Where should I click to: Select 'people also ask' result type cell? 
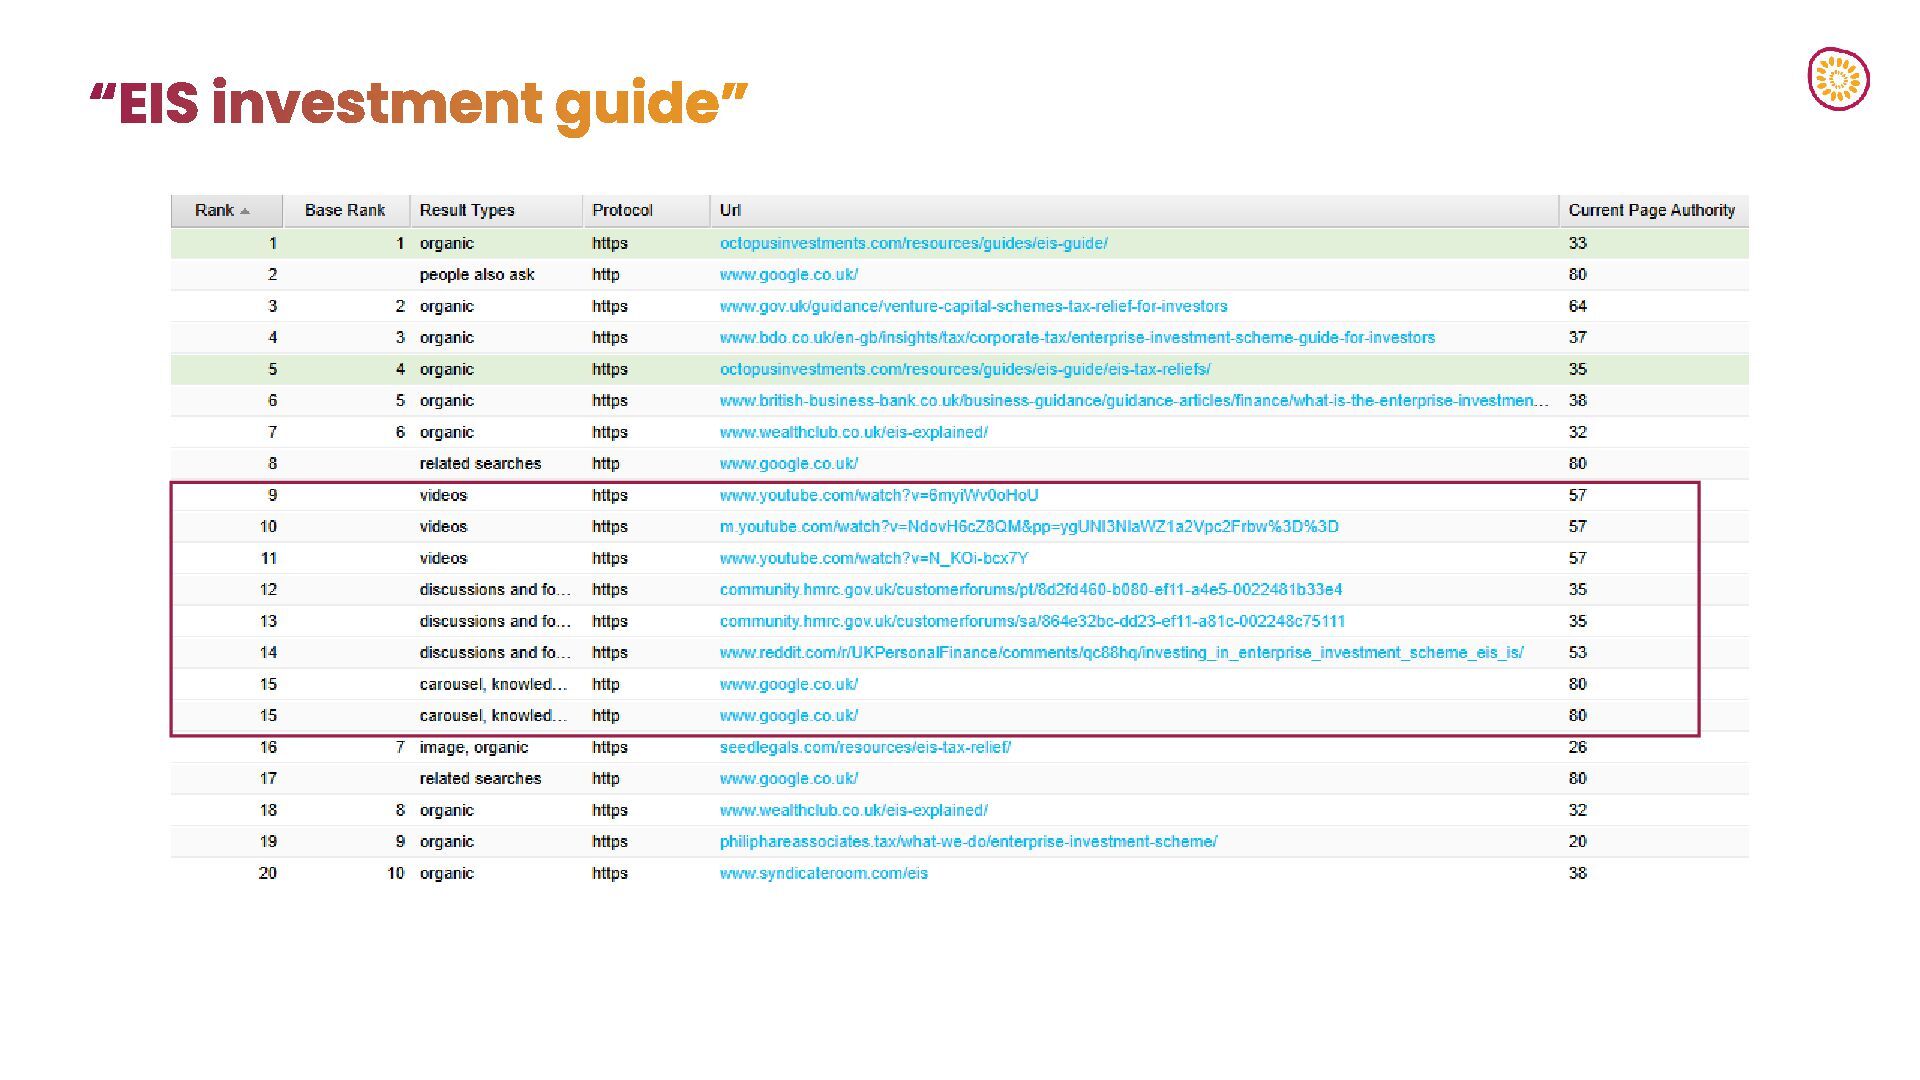pyautogui.click(x=477, y=274)
